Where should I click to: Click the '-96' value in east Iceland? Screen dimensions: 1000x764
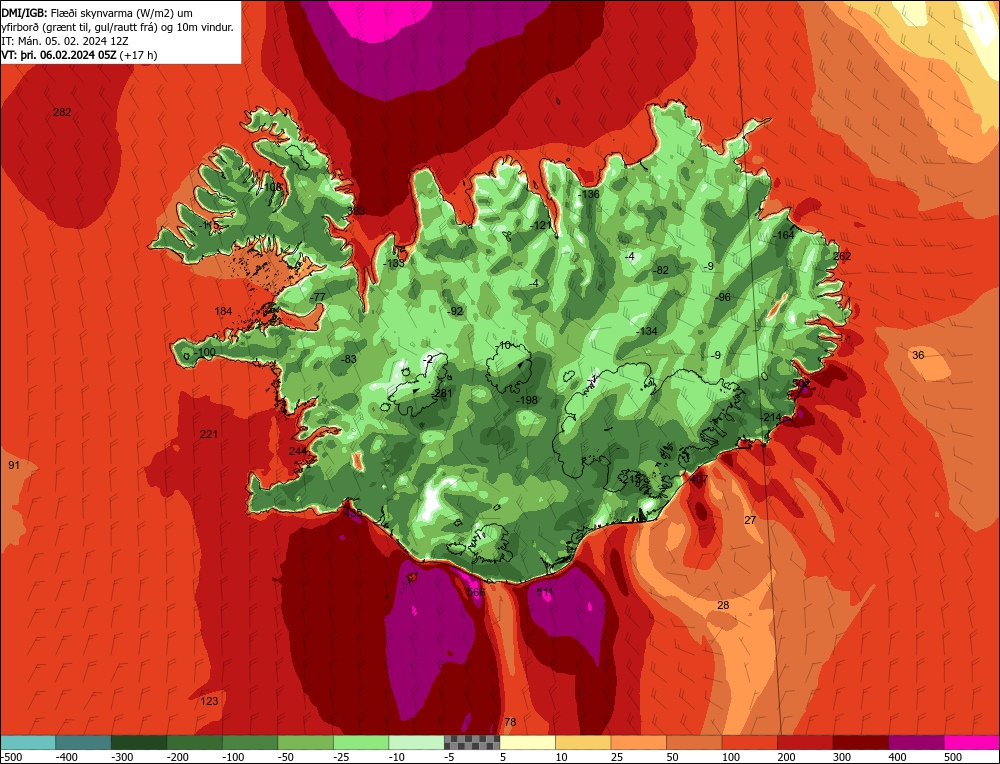(723, 297)
